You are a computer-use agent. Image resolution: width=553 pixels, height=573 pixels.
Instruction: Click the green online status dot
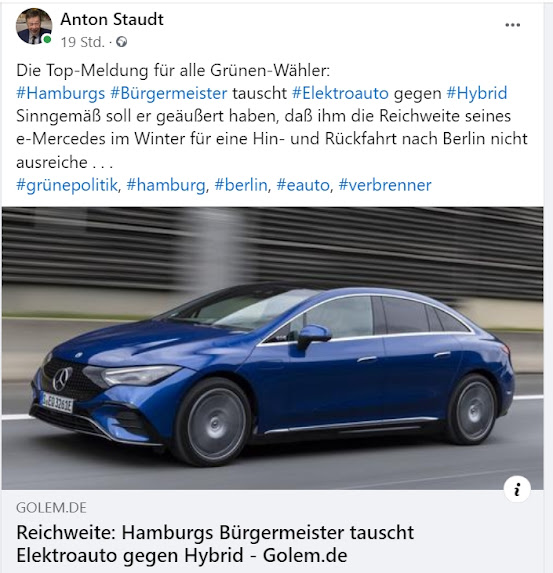pyautogui.click(x=47, y=39)
